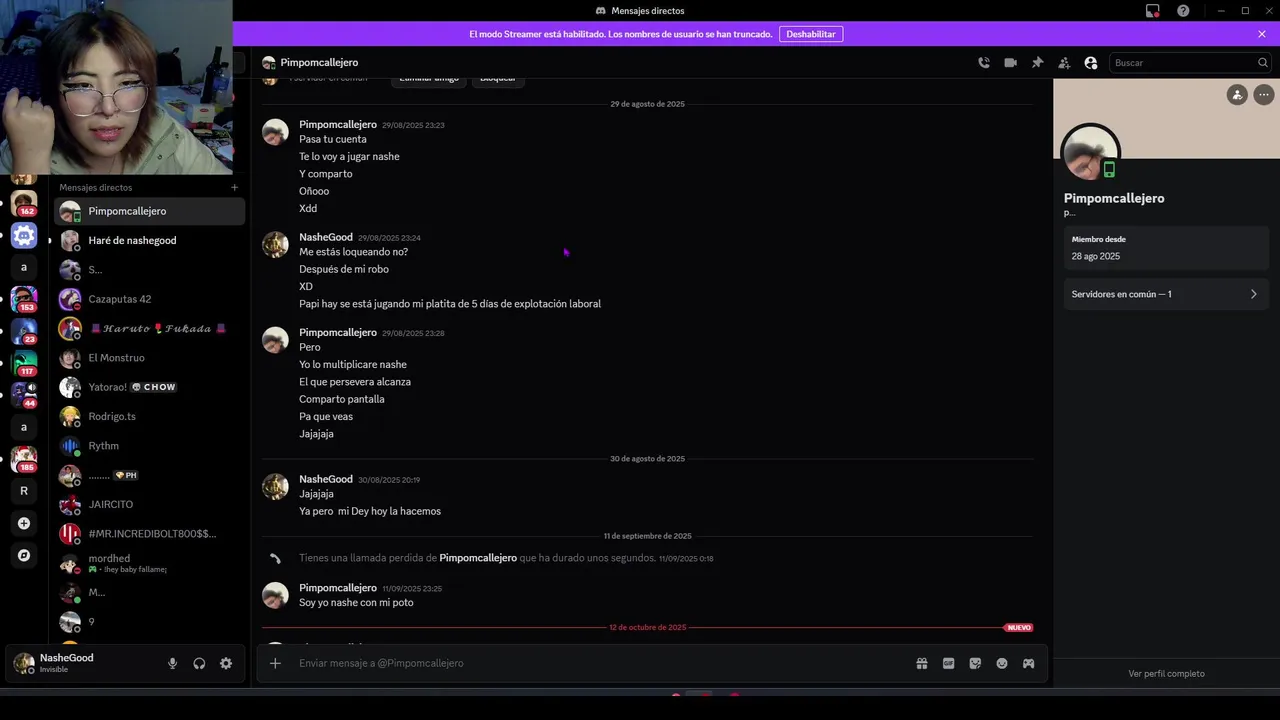Open user settings gear

click(226, 663)
